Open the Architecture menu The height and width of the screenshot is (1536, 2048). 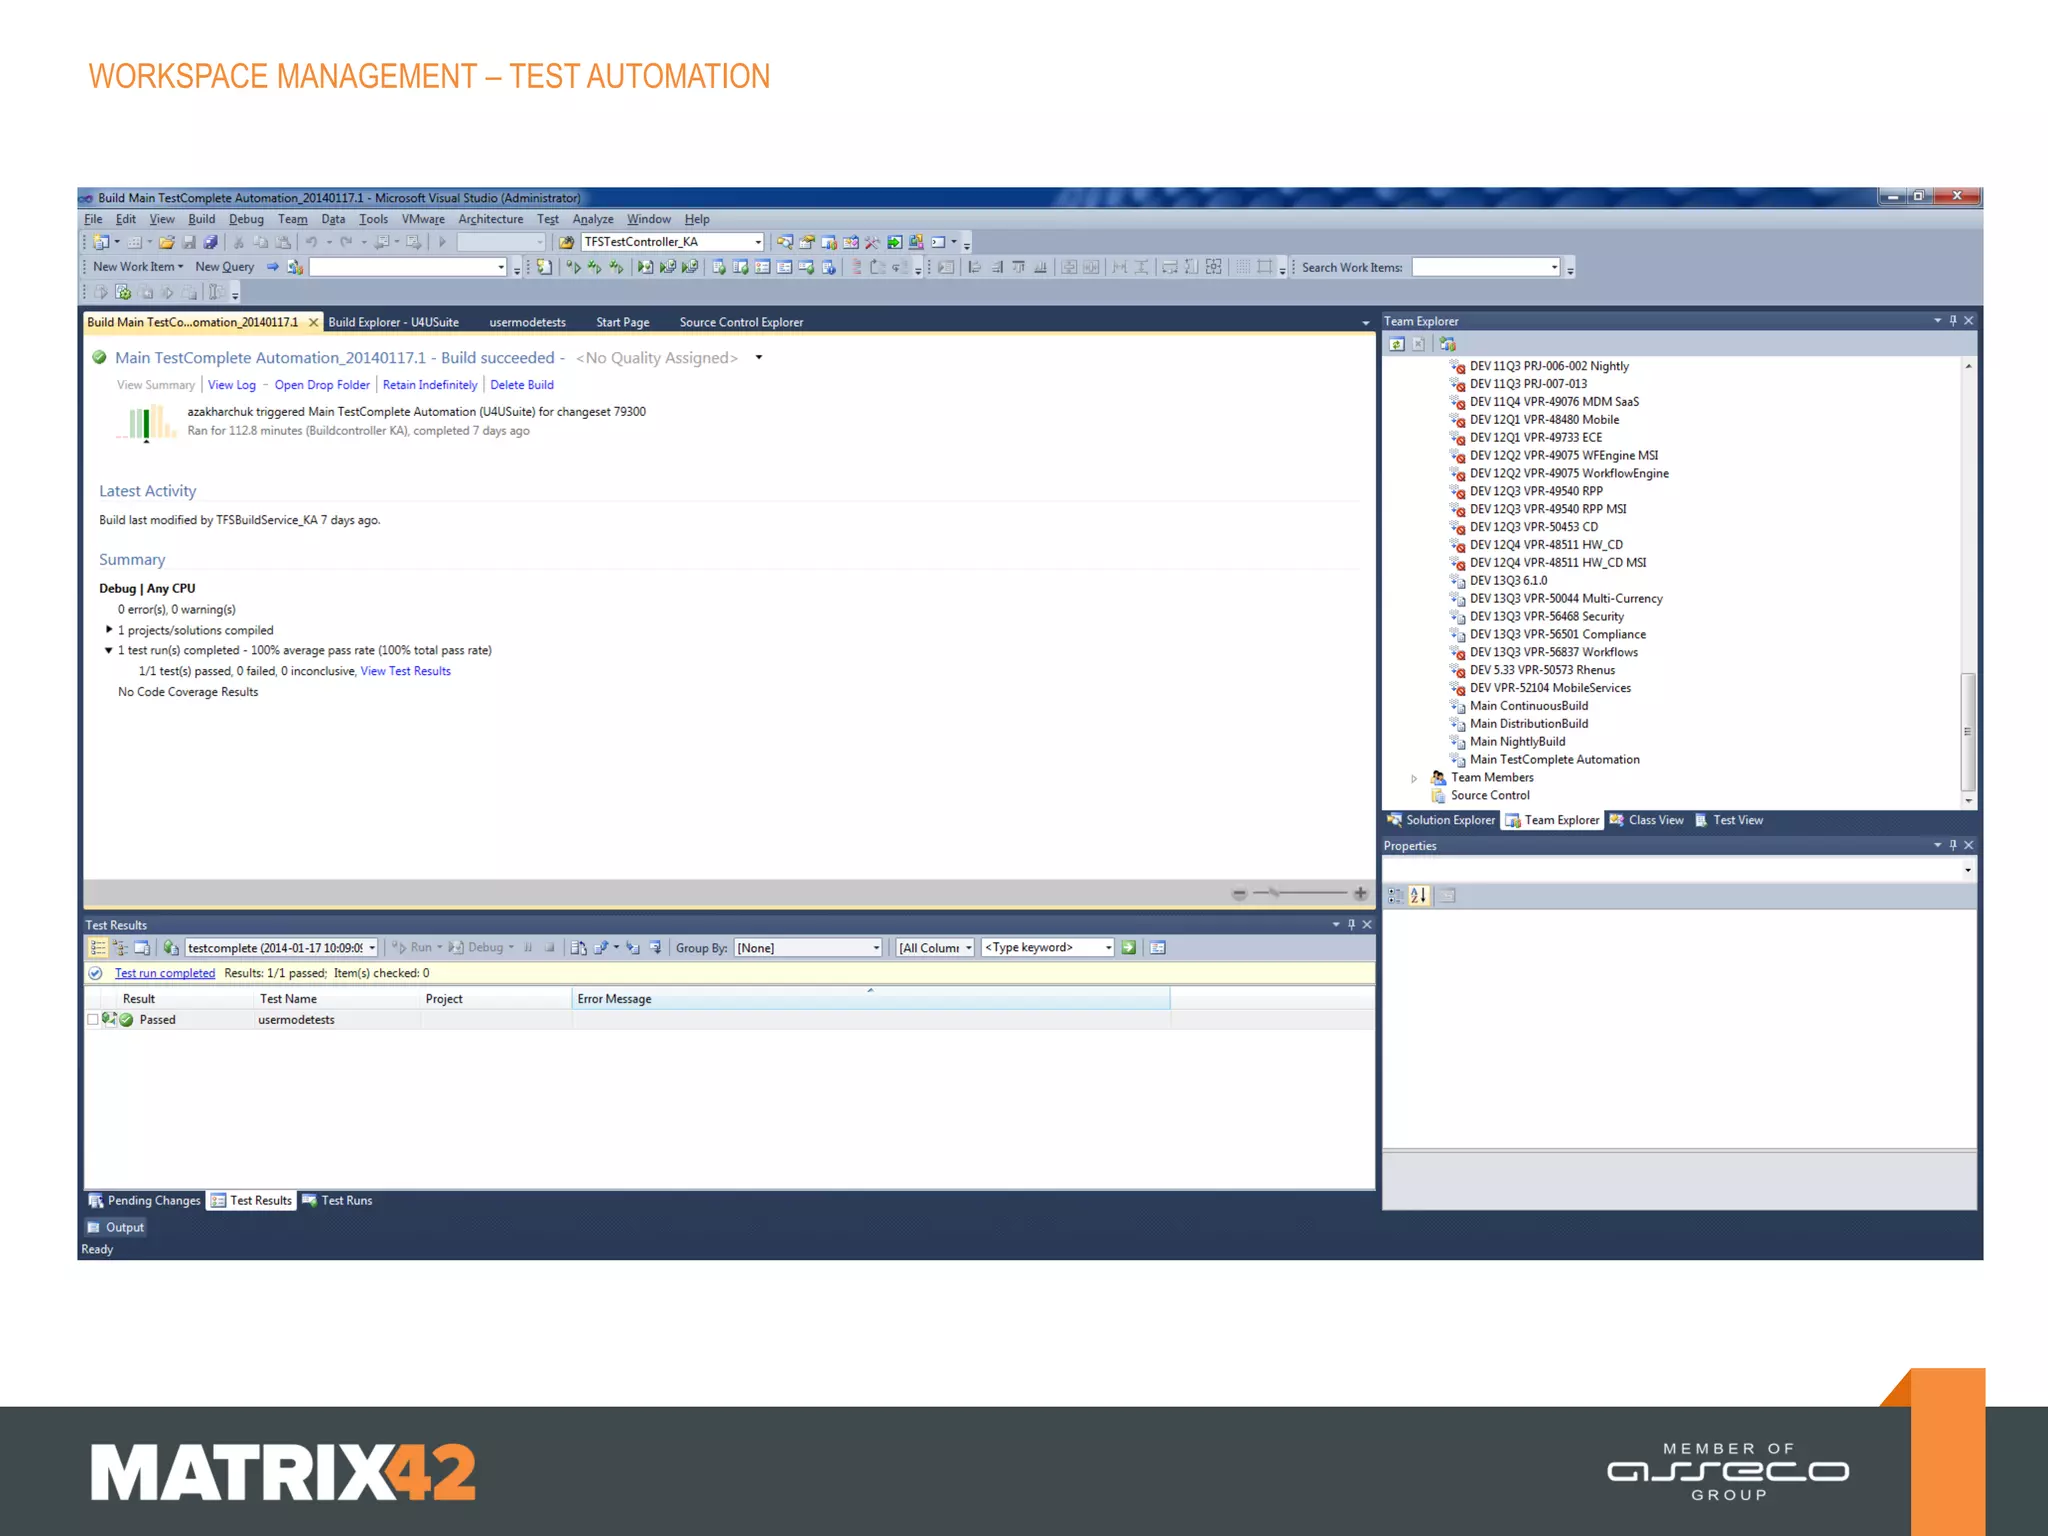tap(490, 219)
